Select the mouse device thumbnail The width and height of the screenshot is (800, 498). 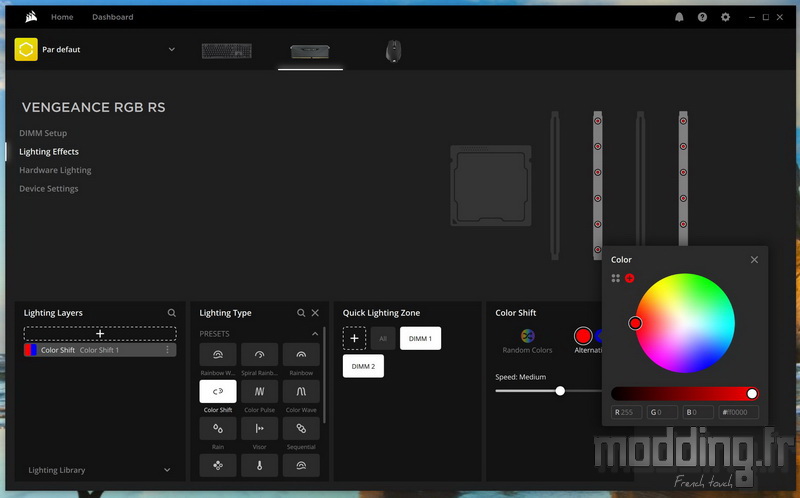(393, 51)
